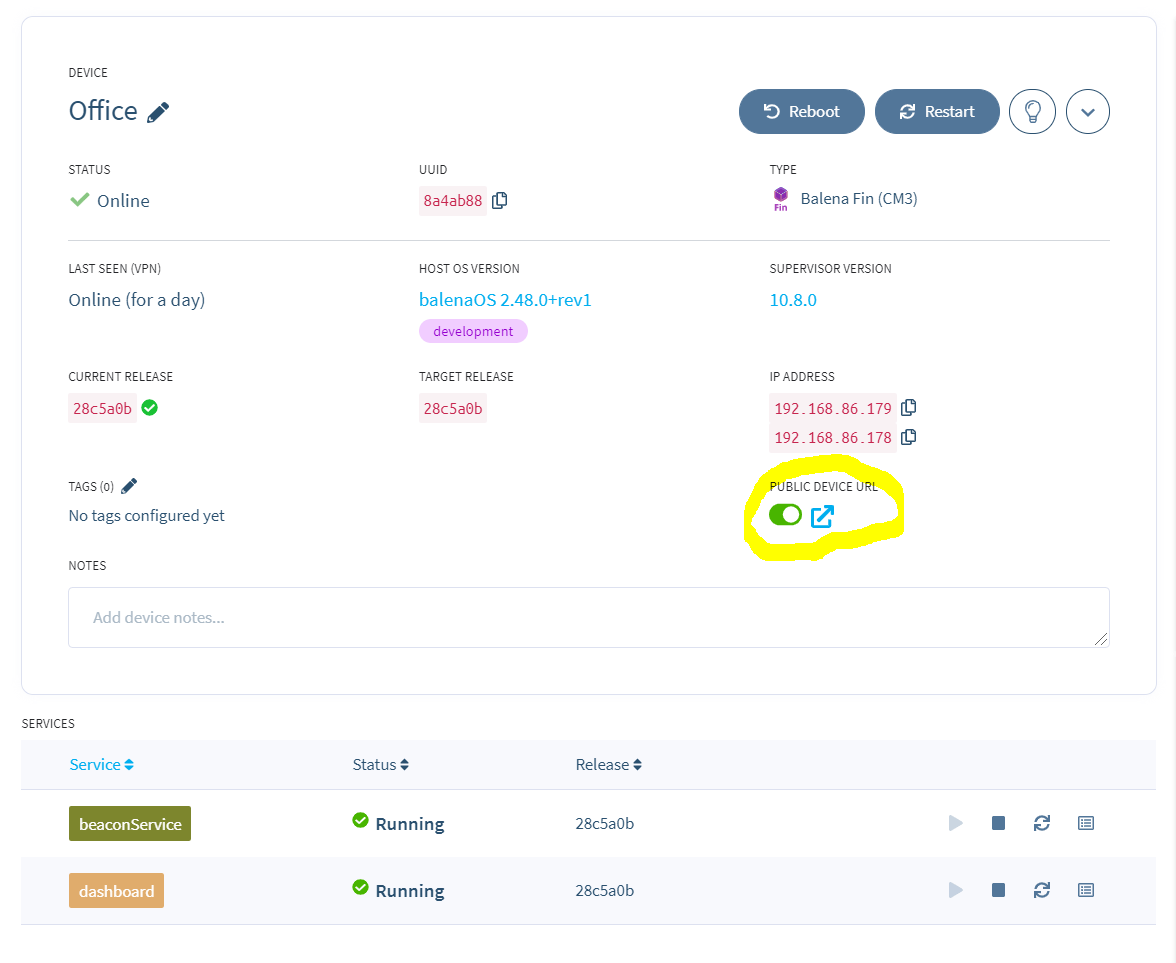Disable the Public Device URL toggle
This screenshot has height=963, width=1176.
785,515
